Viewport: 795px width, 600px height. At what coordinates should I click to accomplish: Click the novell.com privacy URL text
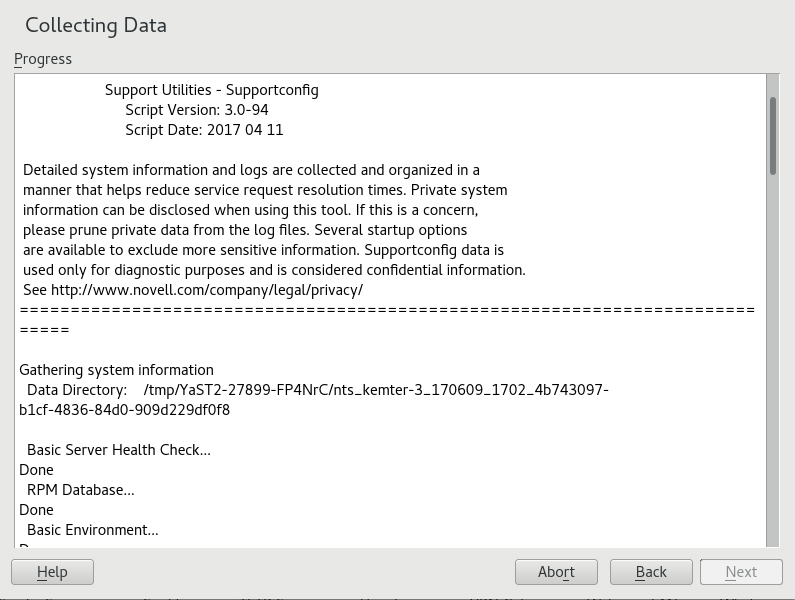(207, 290)
